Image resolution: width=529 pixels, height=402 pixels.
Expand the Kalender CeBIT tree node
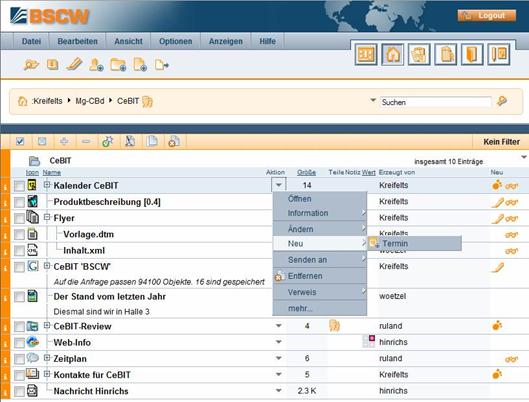coord(47,184)
